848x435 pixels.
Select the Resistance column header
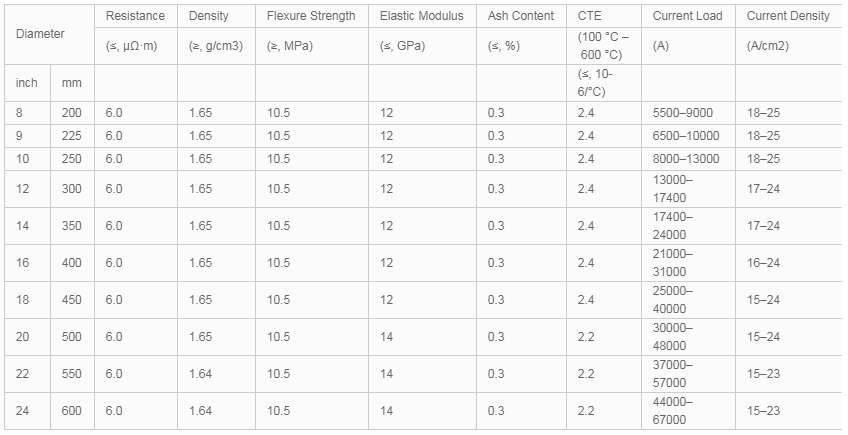pyautogui.click(x=135, y=16)
